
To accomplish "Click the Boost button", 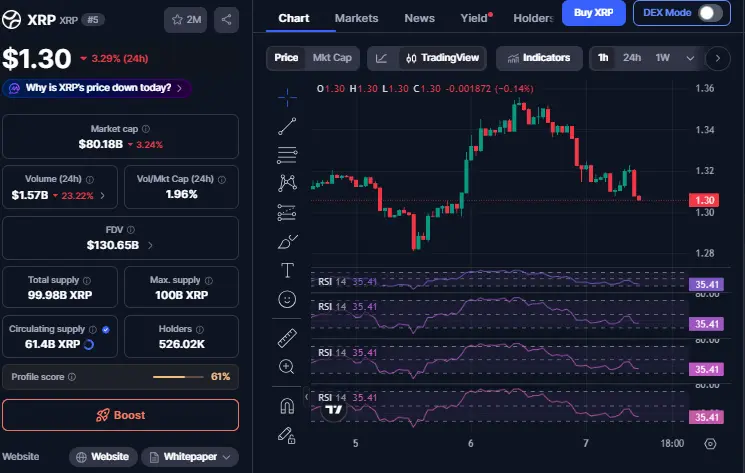I will point(120,415).
